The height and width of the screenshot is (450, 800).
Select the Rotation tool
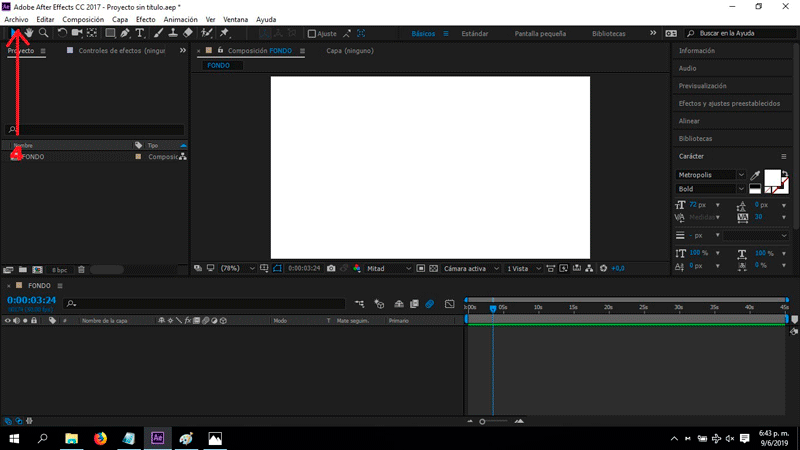click(x=62, y=33)
